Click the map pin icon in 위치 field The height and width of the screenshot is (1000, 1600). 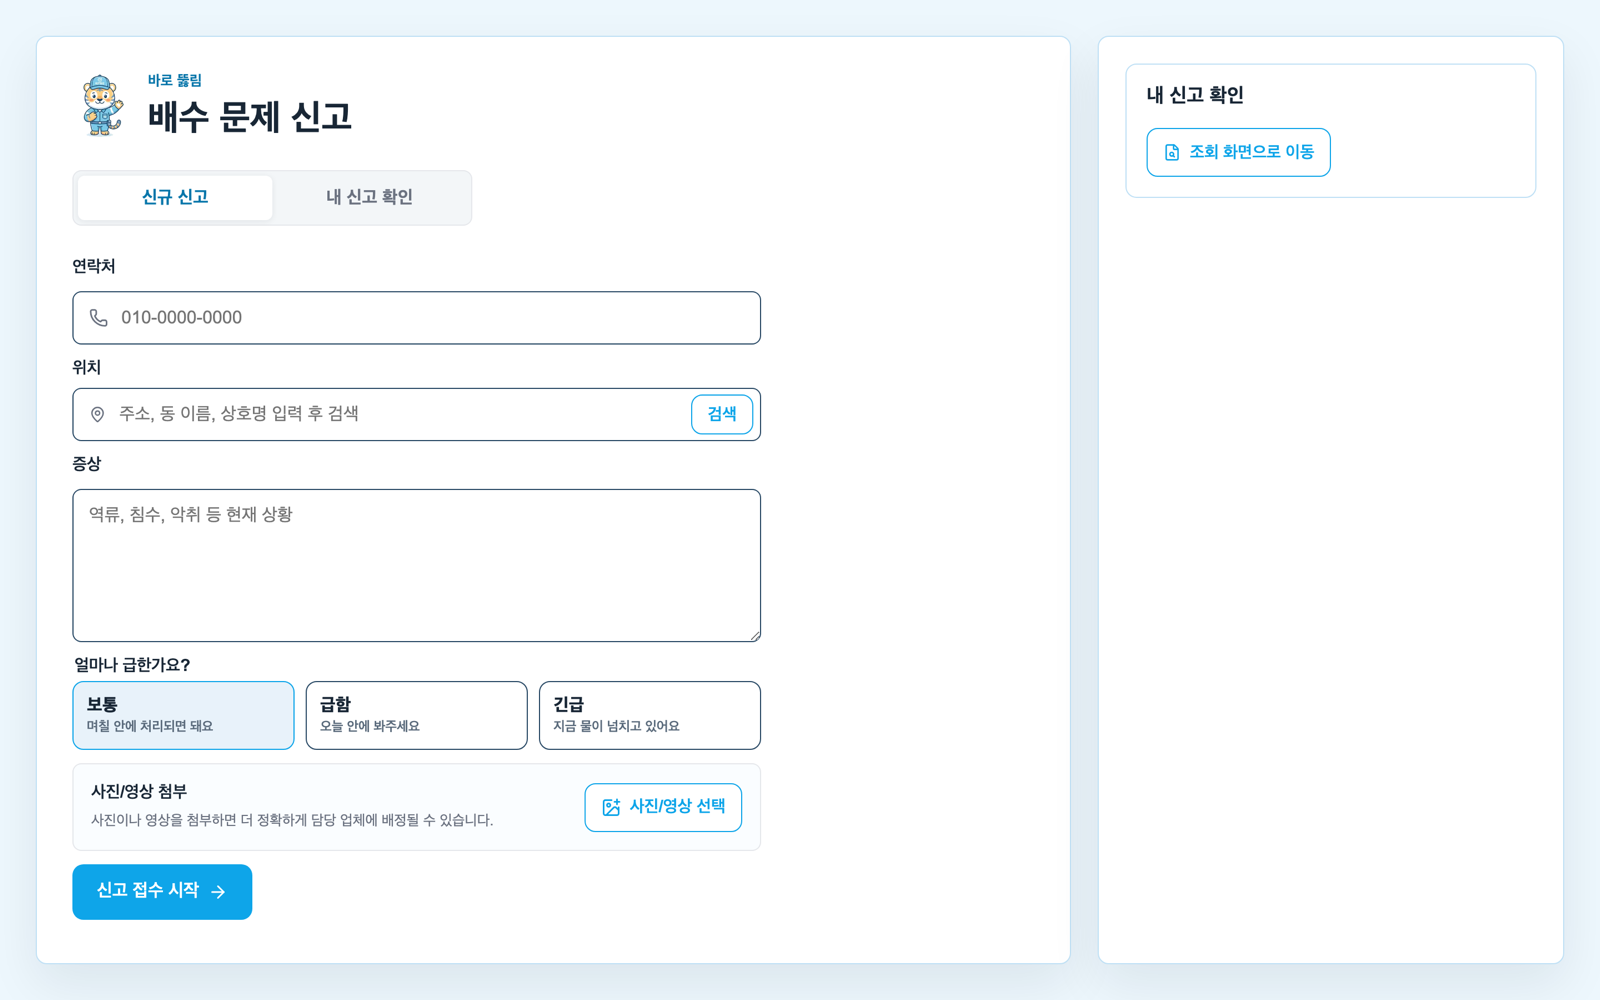pyautogui.click(x=97, y=414)
